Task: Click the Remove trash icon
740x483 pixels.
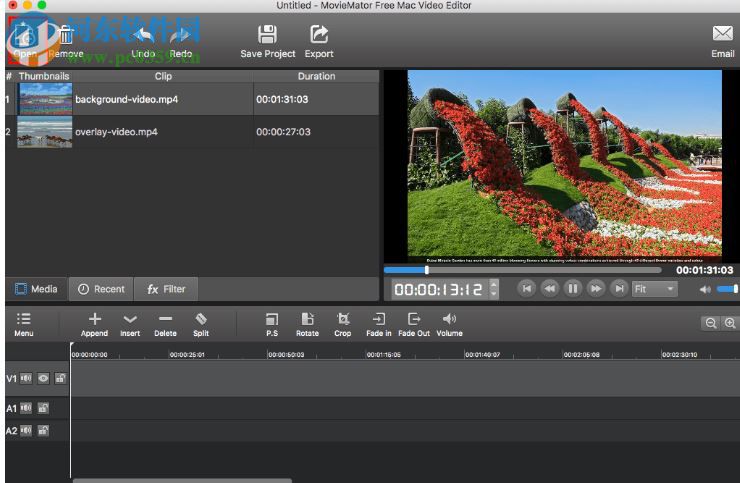Action: pyautogui.click(x=66, y=35)
